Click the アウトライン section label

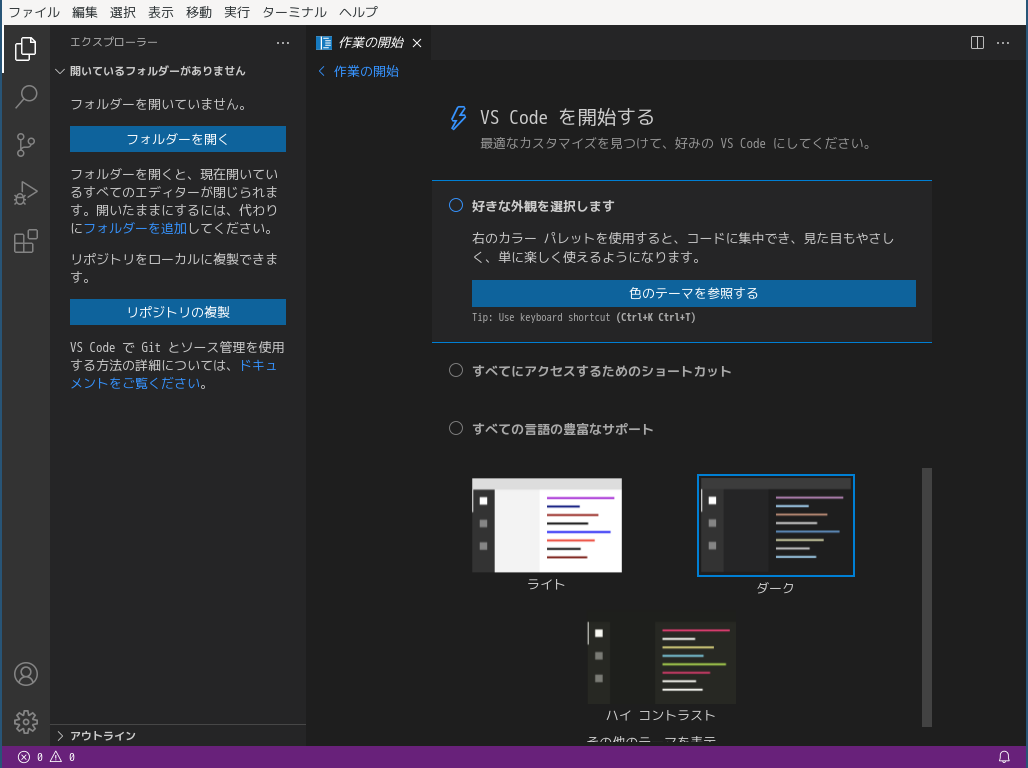point(103,736)
